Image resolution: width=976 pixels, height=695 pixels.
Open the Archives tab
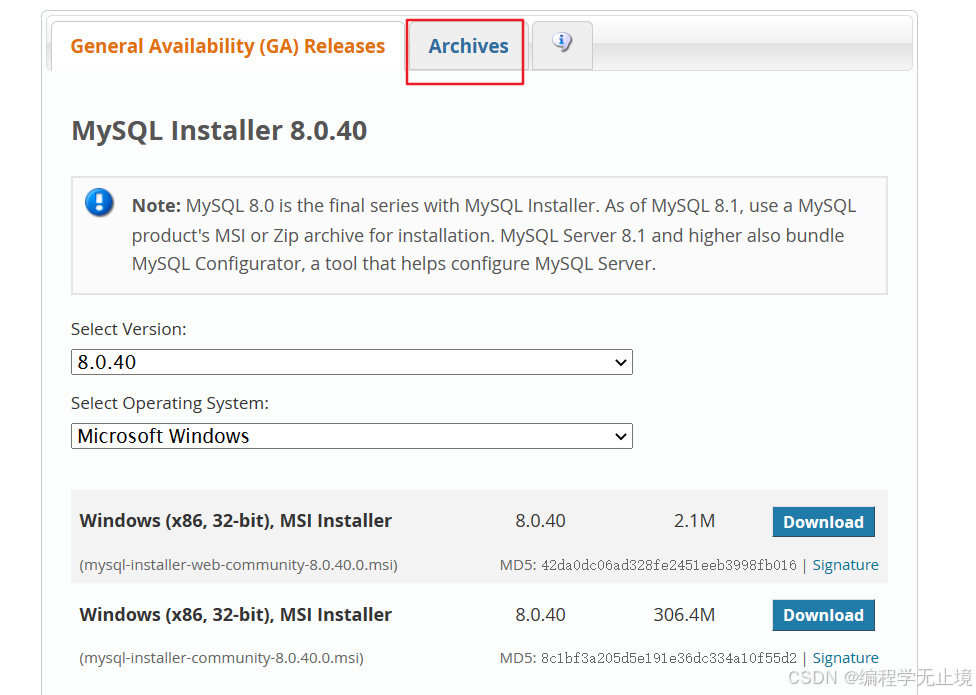468,46
